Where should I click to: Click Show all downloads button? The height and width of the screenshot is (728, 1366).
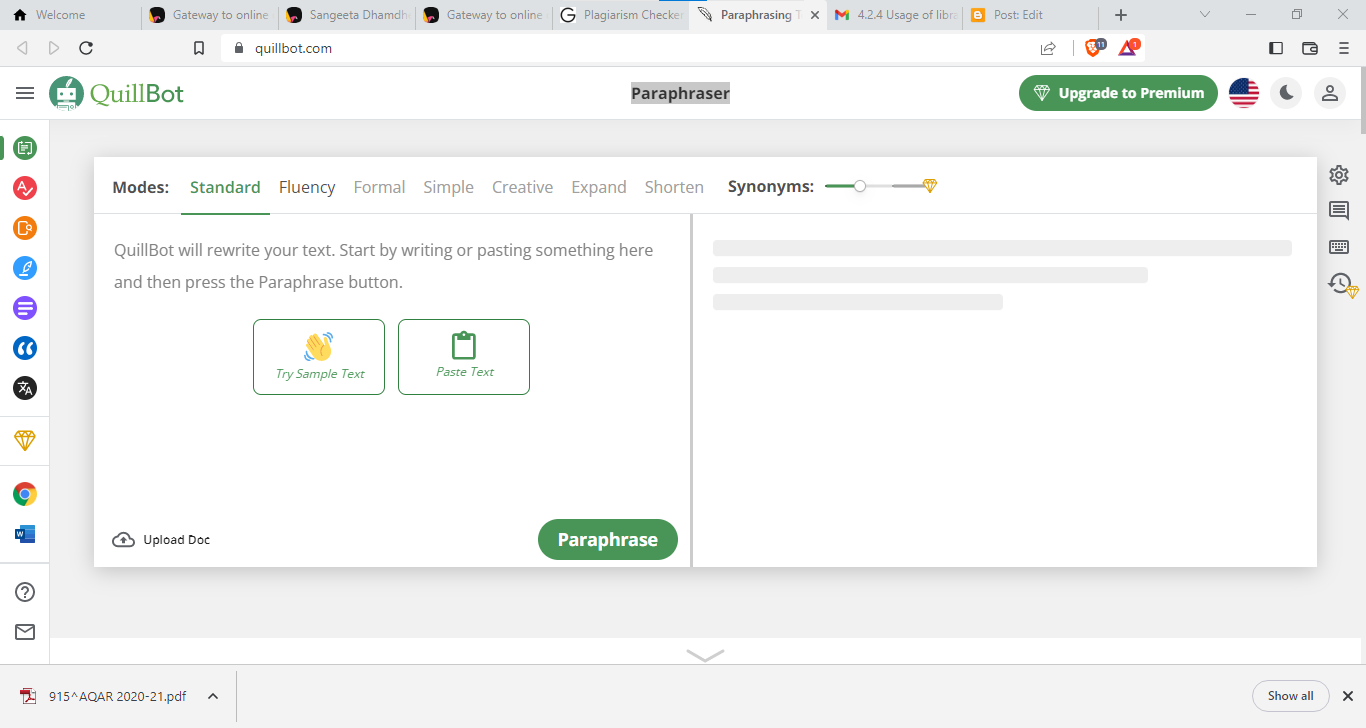[x=1290, y=696]
